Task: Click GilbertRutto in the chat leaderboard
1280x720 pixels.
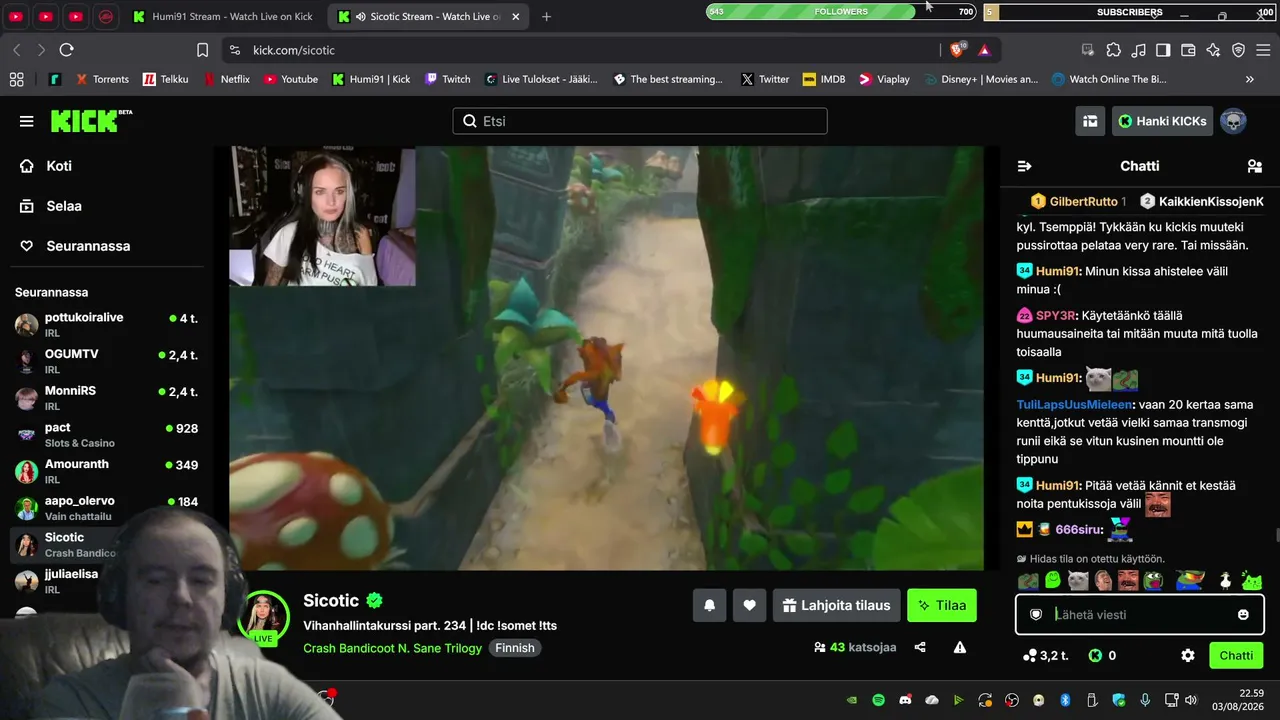Action: click(1083, 202)
